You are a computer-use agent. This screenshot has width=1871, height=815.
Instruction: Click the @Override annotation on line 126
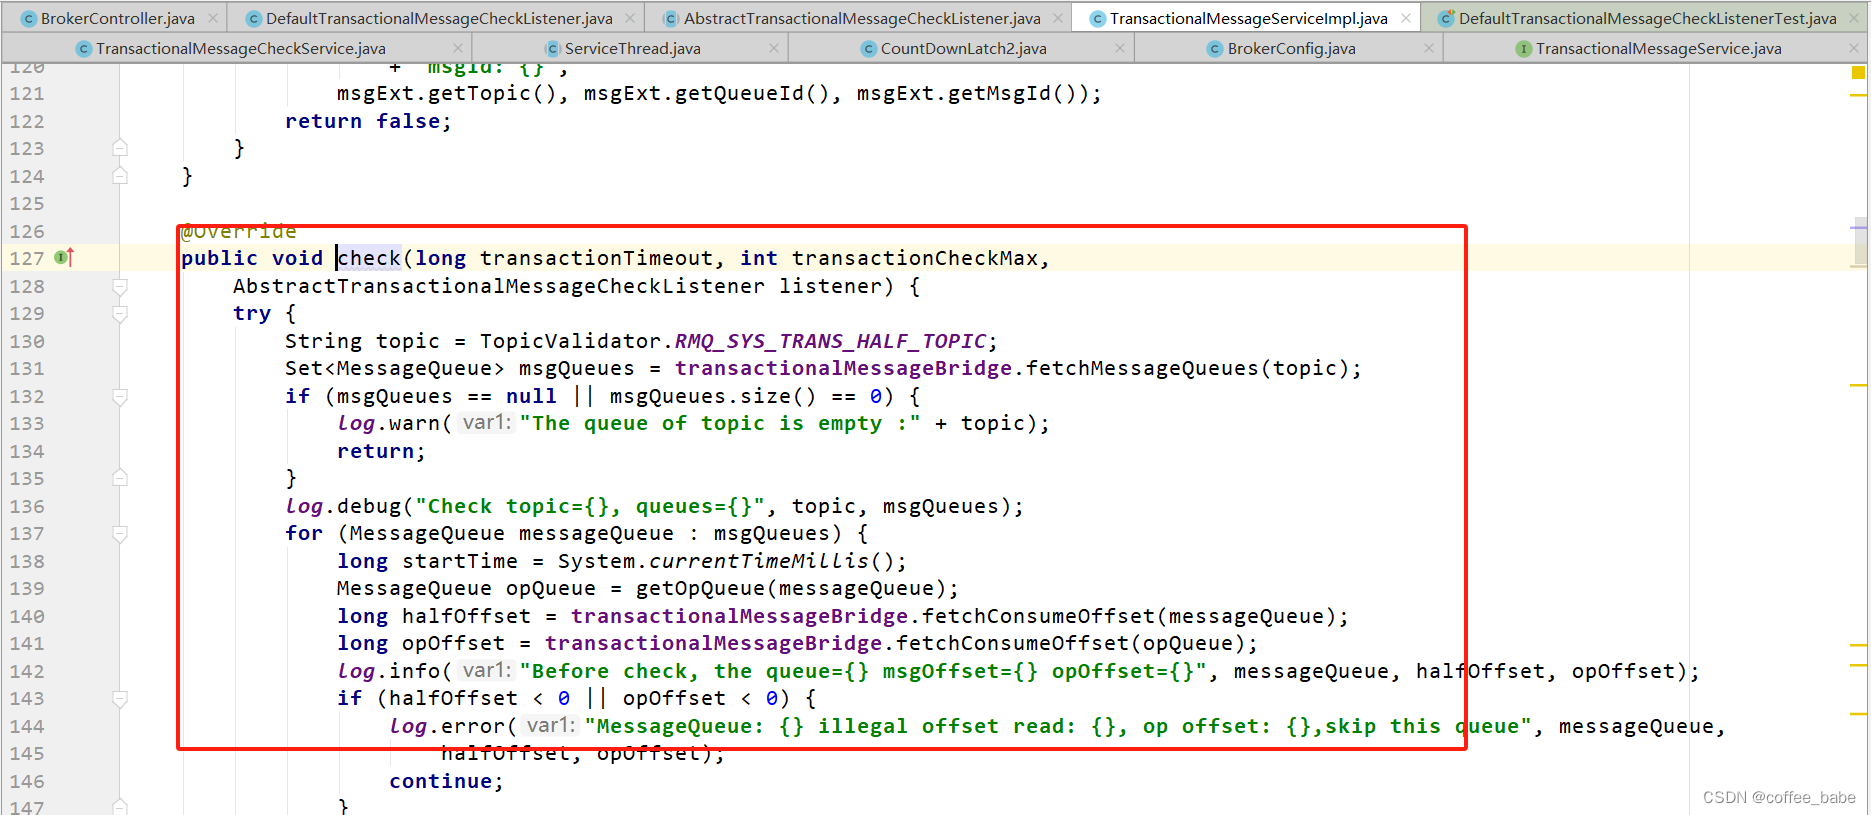tap(239, 231)
